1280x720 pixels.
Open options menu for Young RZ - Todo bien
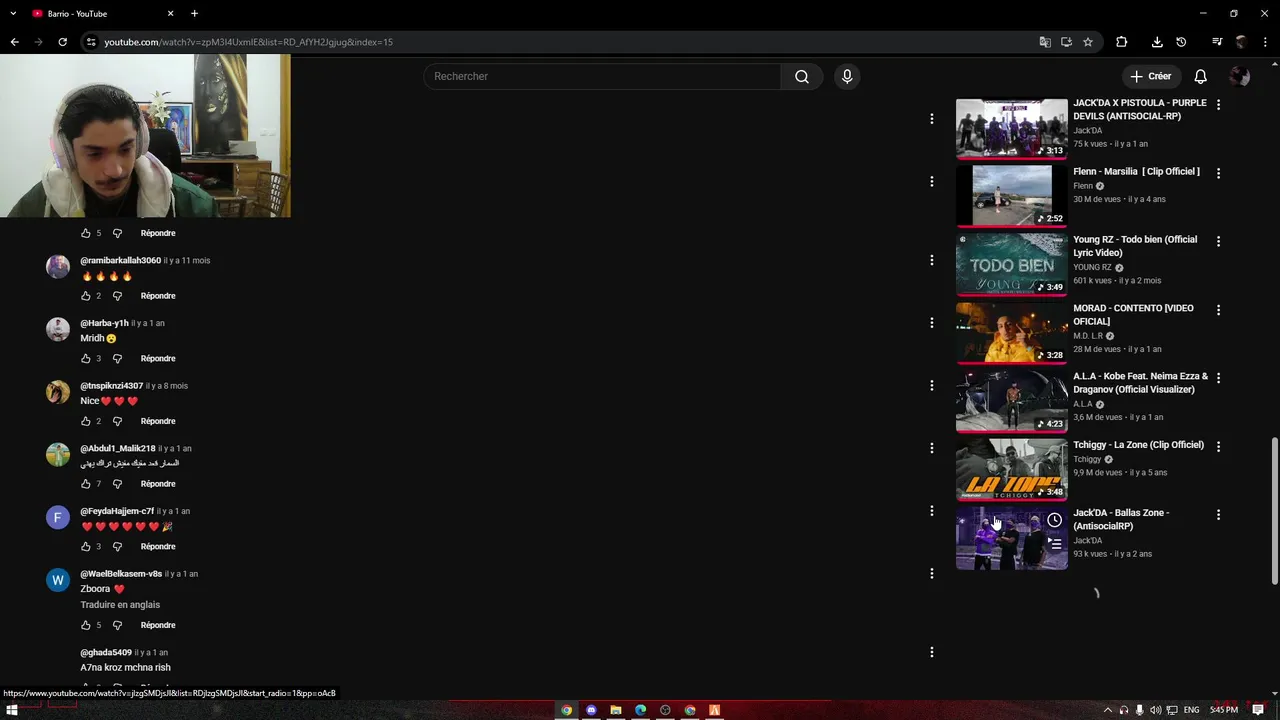(x=1218, y=241)
